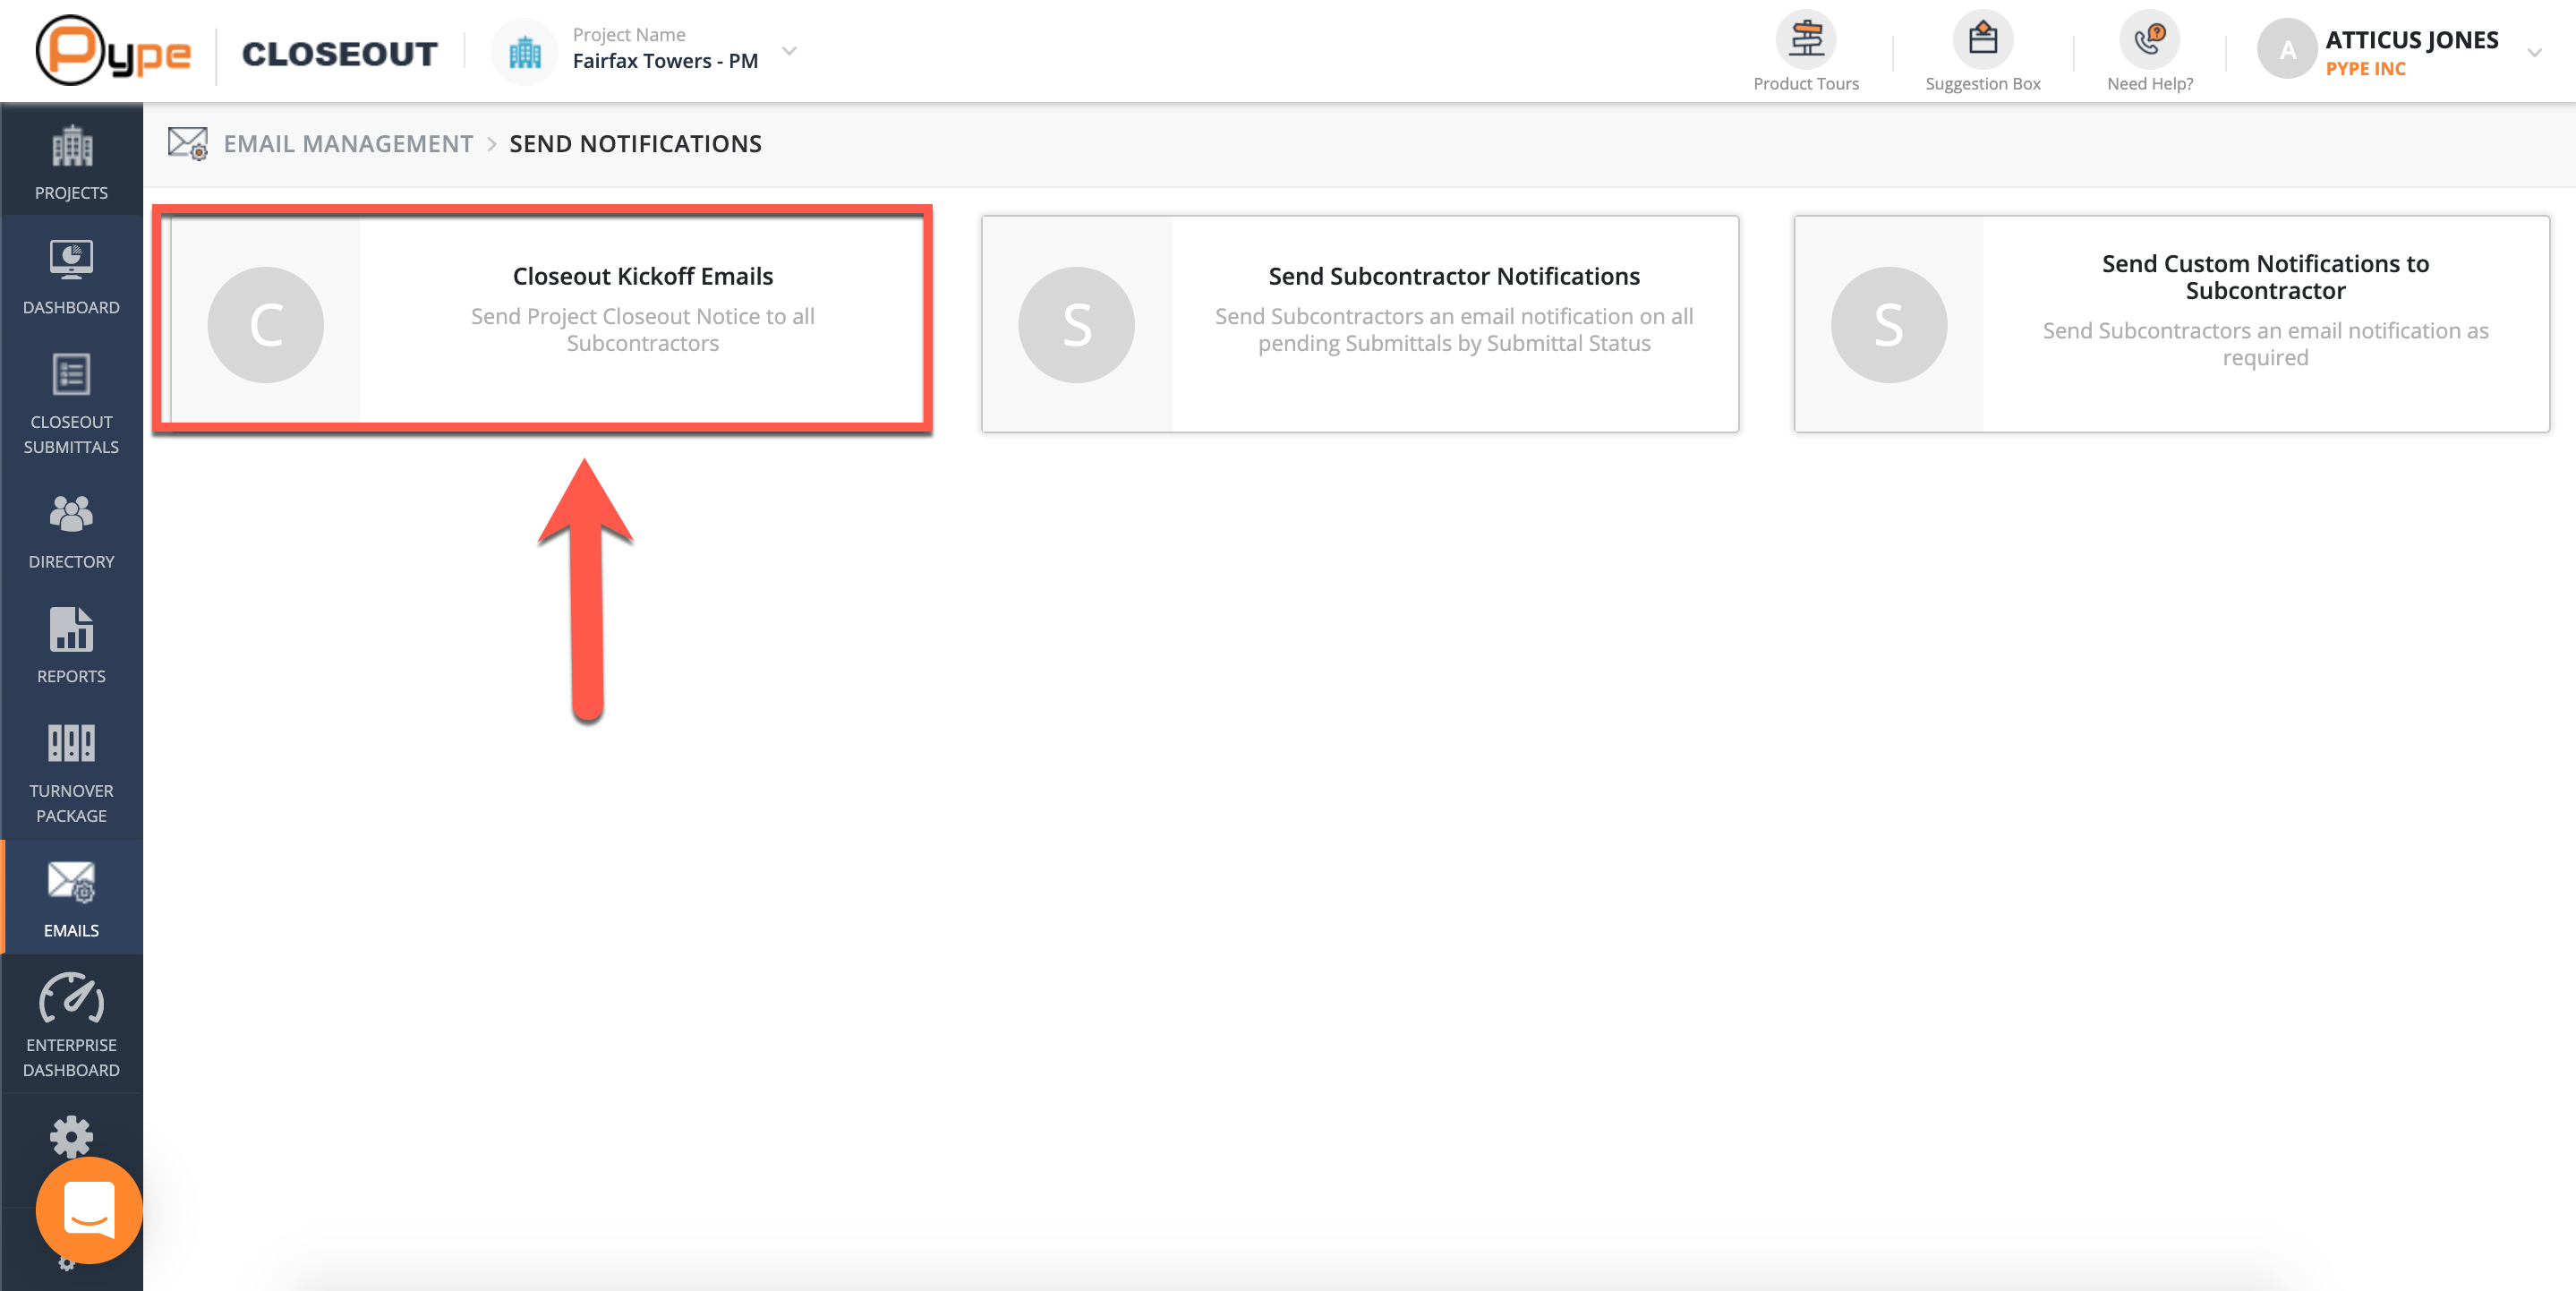Open the Turnover Package binders icon

71,743
